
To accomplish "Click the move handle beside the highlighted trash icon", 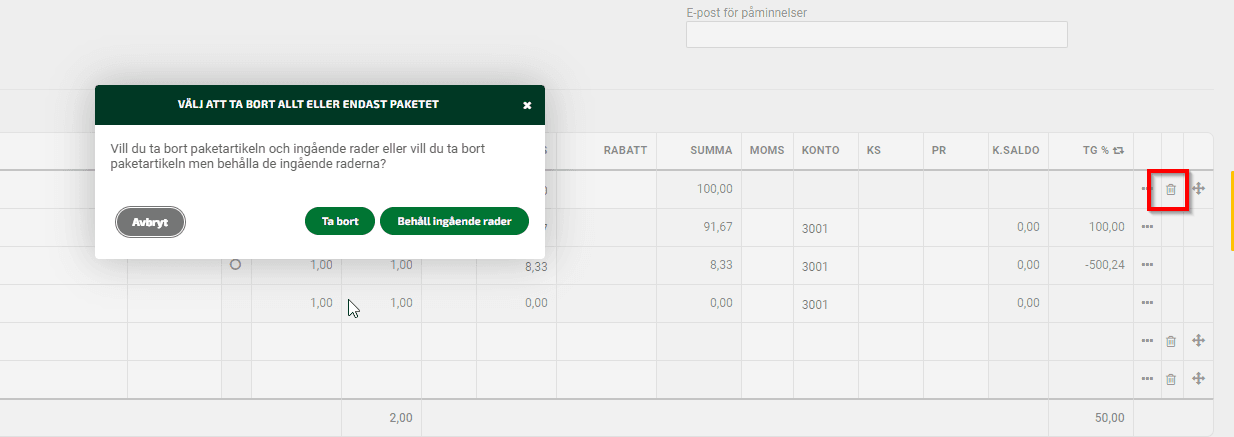I will 1198,188.
